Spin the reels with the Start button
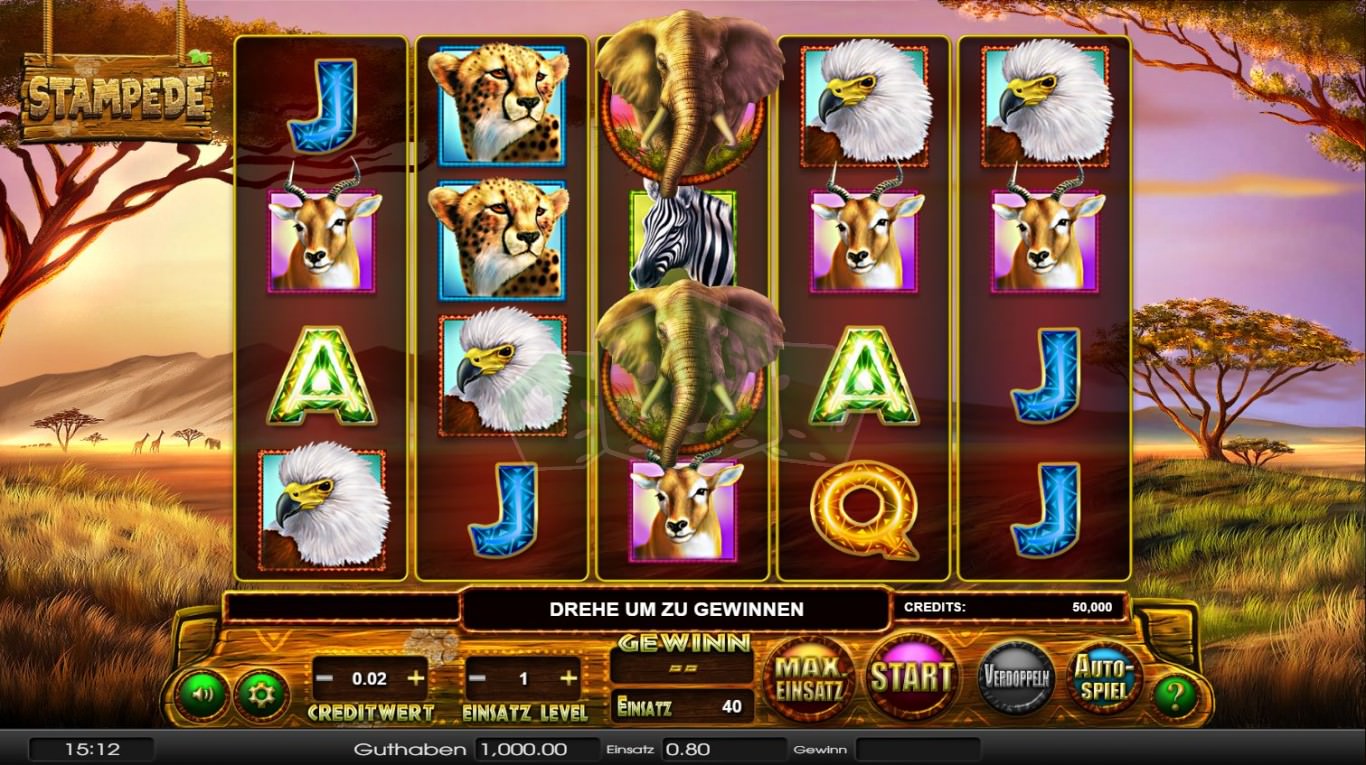The width and height of the screenshot is (1366, 765). coord(910,677)
